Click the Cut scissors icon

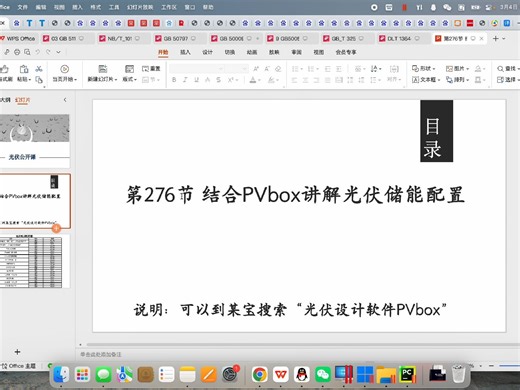click(x=39, y=69)
